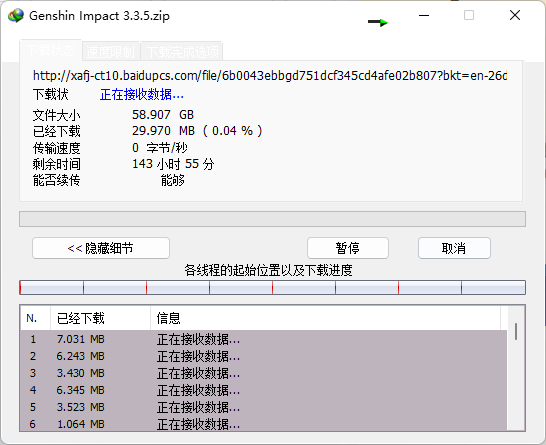This screenshot has height=445, width=546.
Task: Click the thread list vertical scrollbar
Action: [x=516, y=368]
